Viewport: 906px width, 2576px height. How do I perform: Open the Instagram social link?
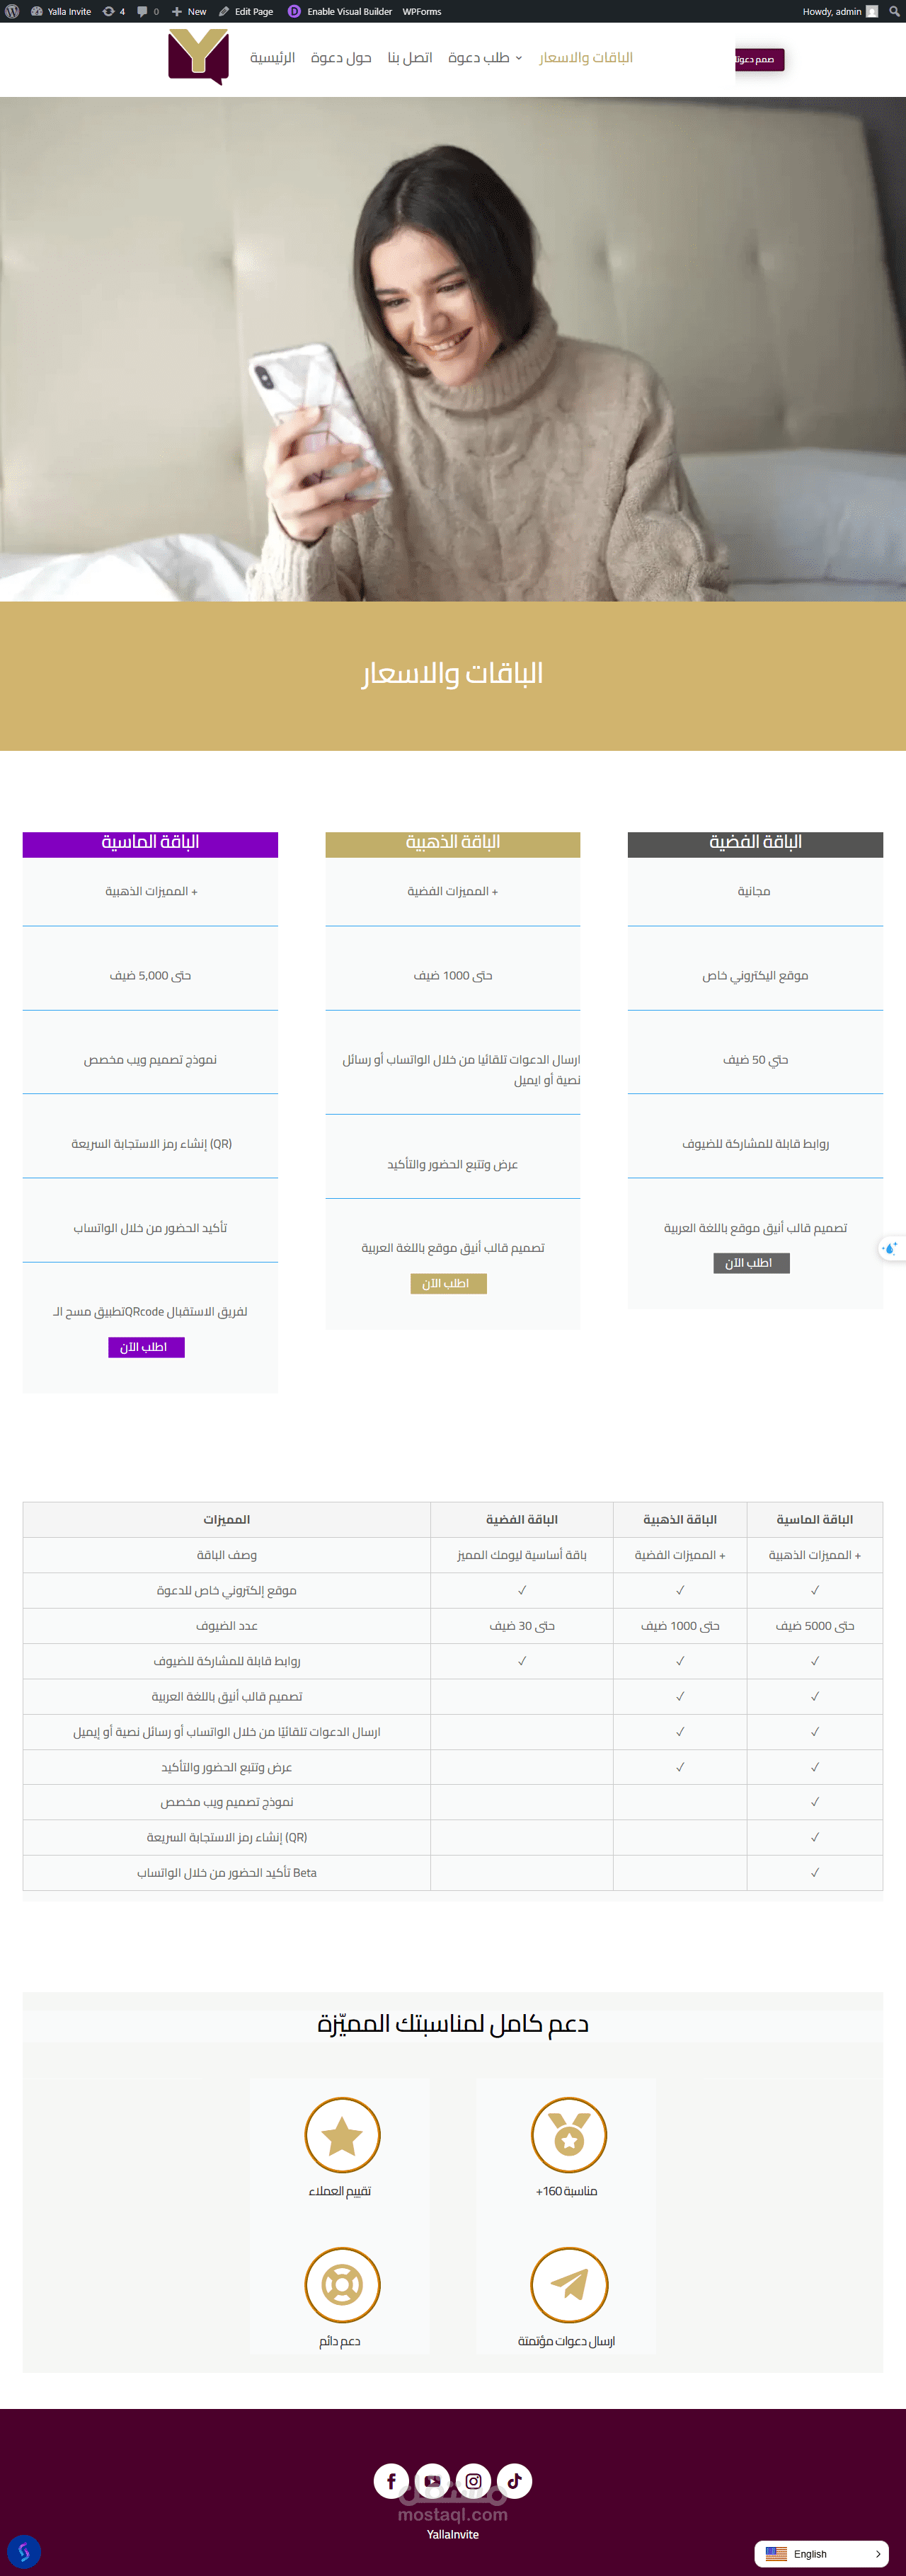pos(473,2480)
